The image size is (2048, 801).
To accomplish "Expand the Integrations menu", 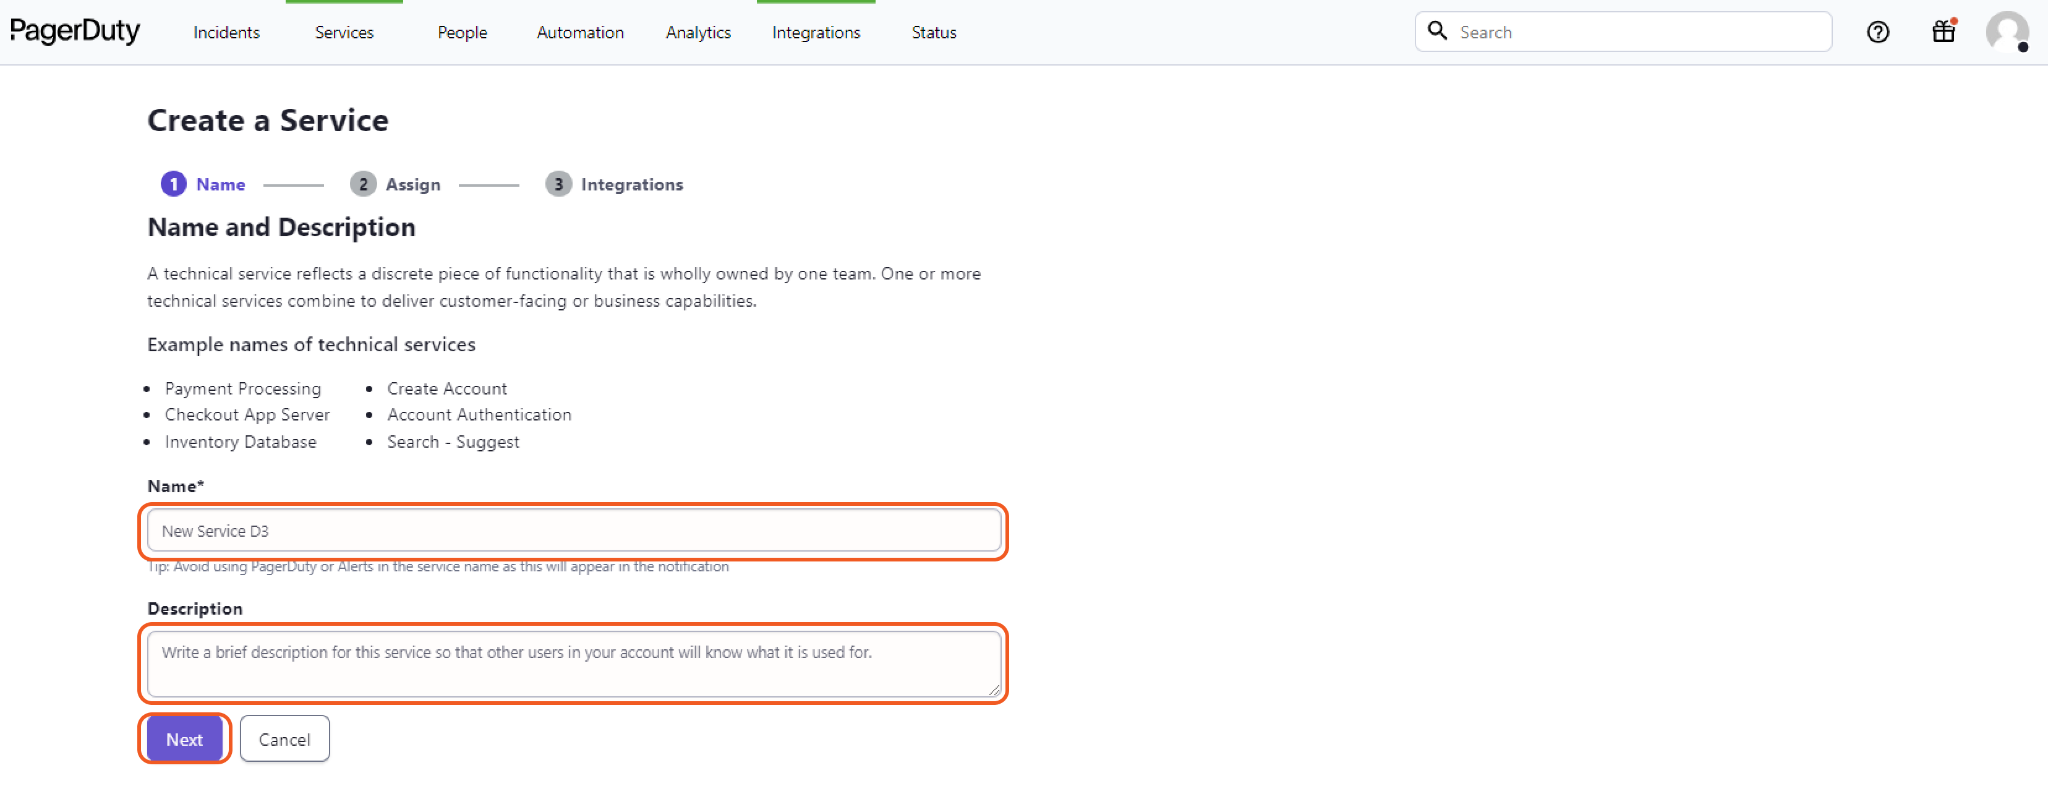I will coord(816,33).
